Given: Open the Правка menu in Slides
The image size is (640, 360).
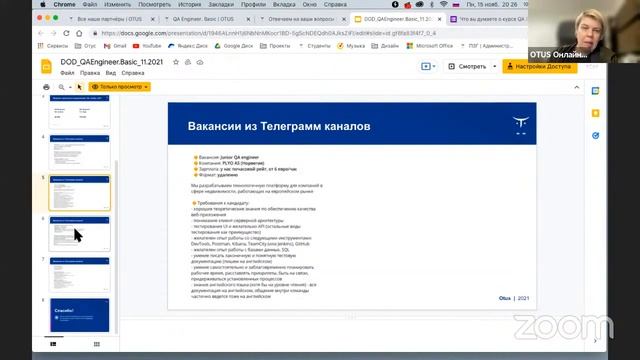Looking at the screenshot, I should [90, 73].
